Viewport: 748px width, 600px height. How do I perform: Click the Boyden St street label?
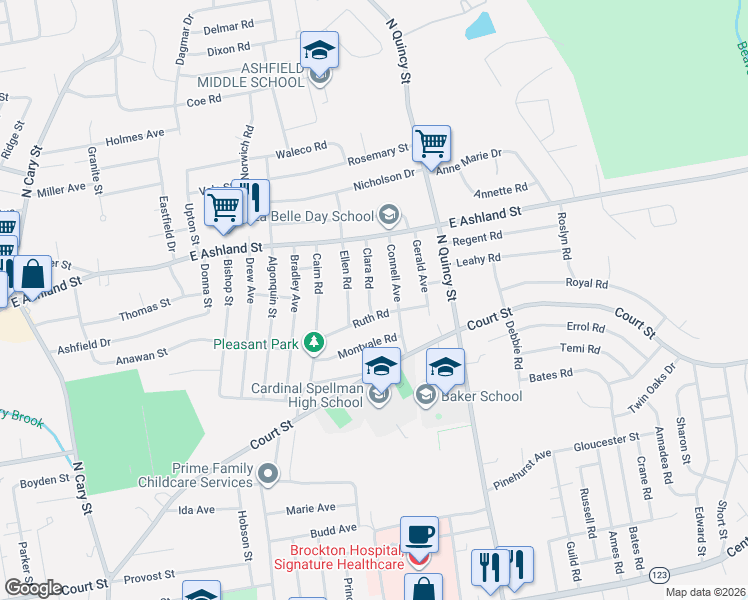(x=44, y=481)
